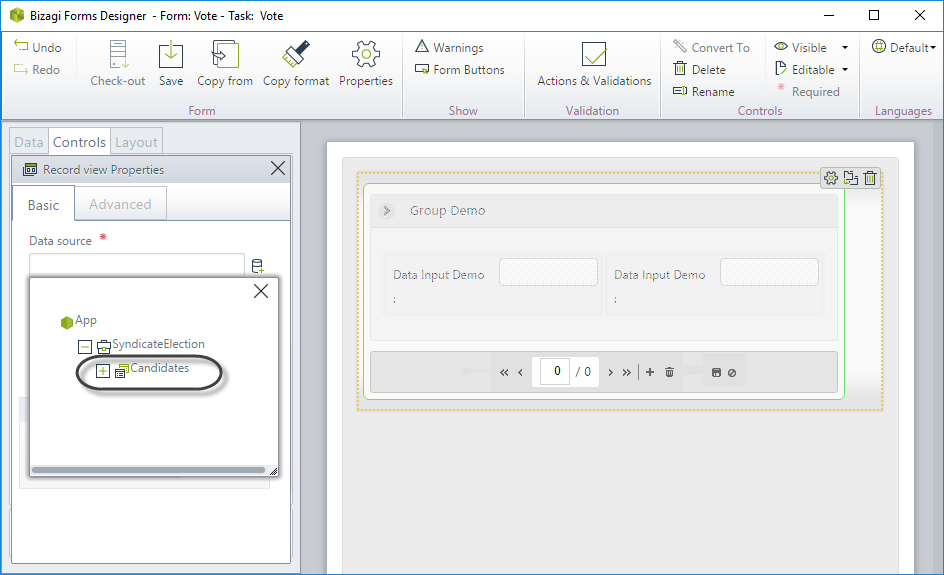Go to next record in pager

pos(610,373)
